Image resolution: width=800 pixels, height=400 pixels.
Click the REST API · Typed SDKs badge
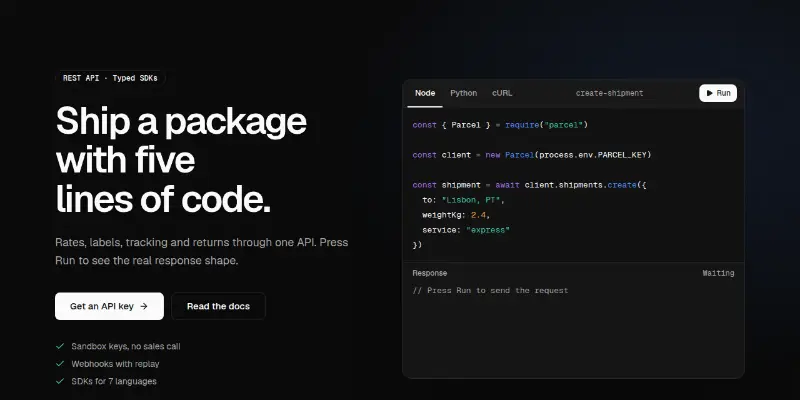pos(110,78)
